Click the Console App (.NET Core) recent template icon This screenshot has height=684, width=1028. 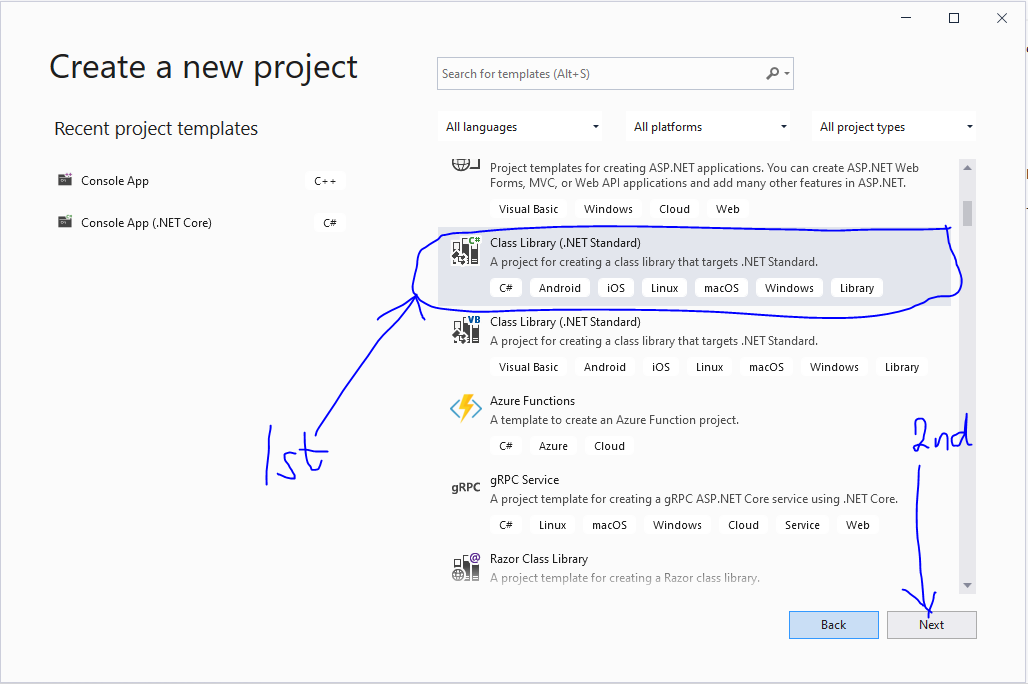(x=65, y=222)
